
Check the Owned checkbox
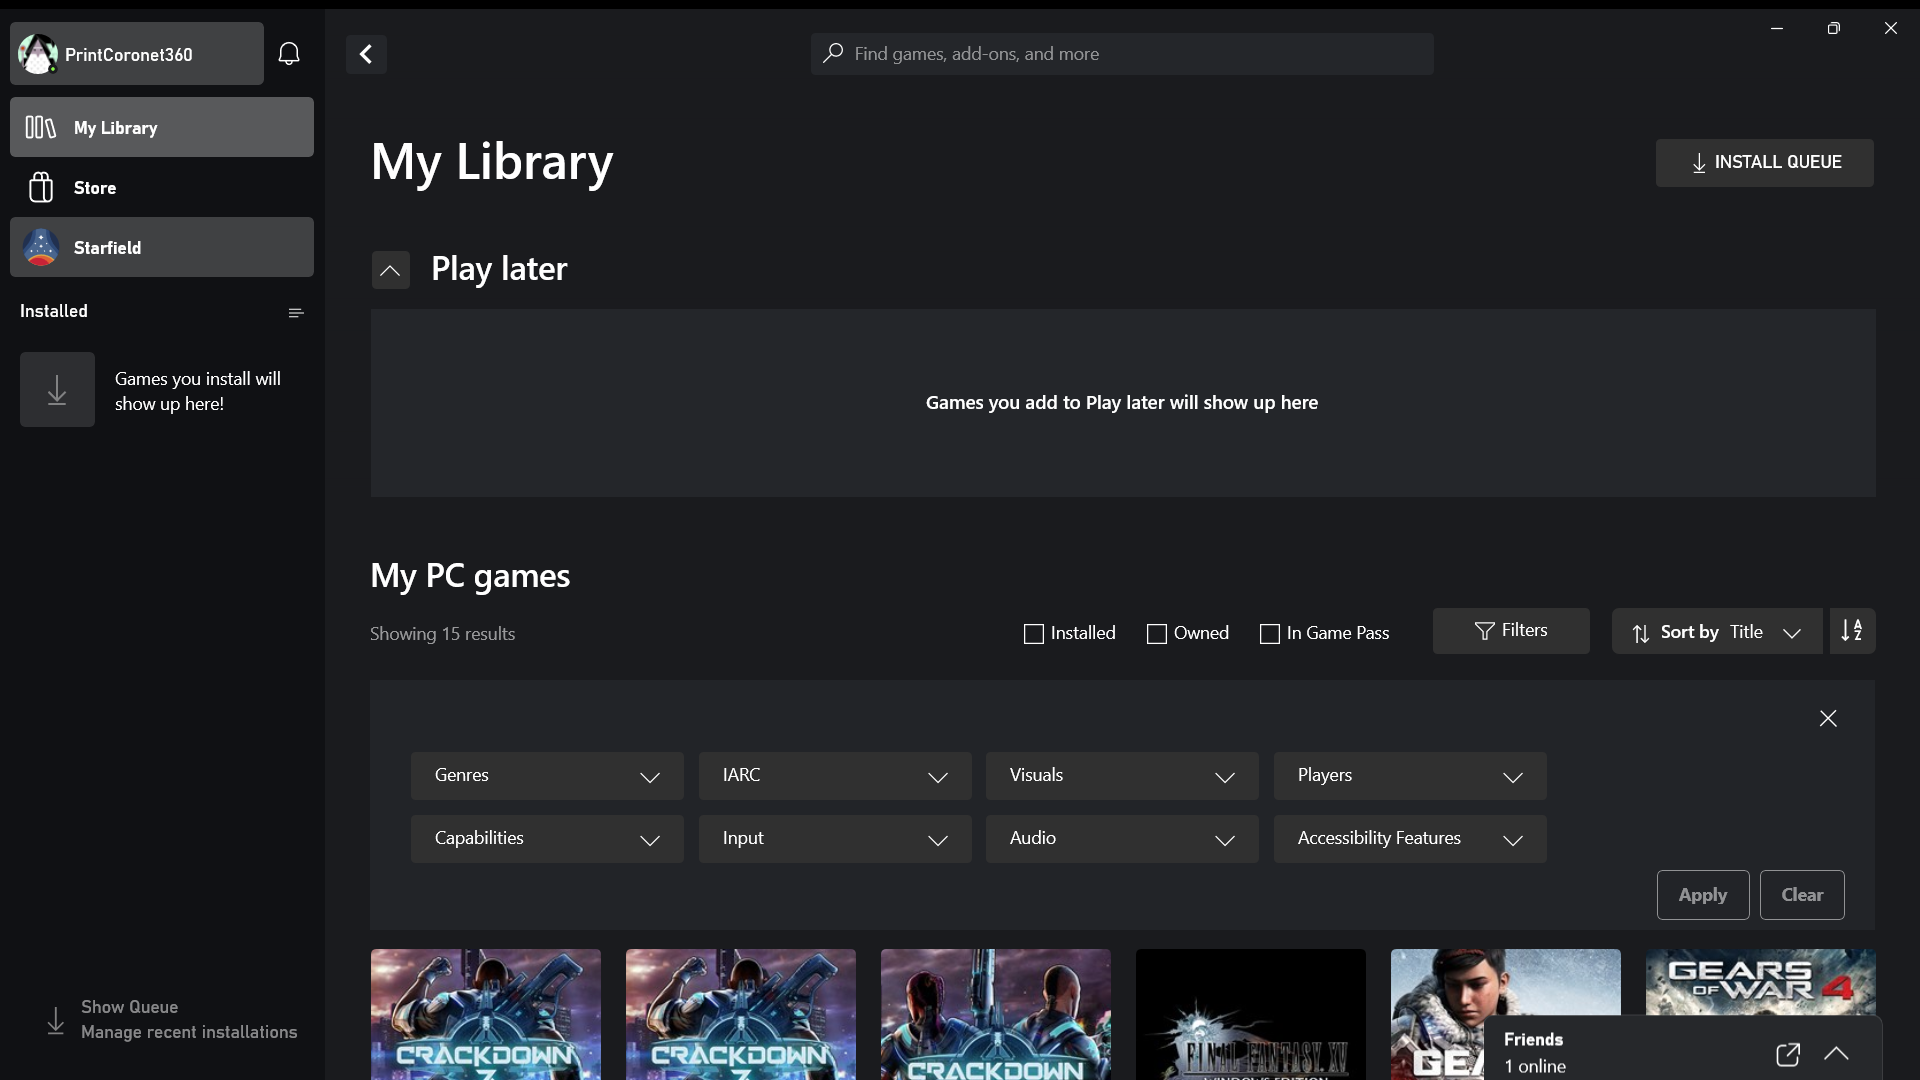tap(1157, 634)
